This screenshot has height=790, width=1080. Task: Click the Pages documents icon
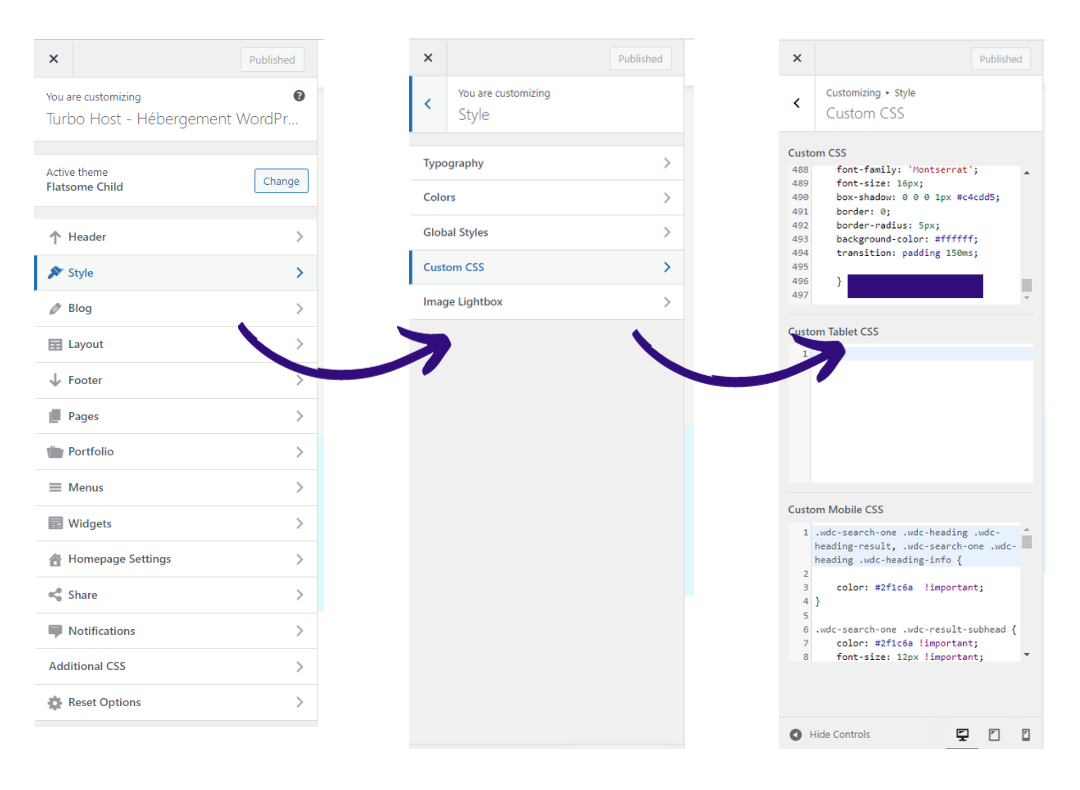click(x=55, y=416)
